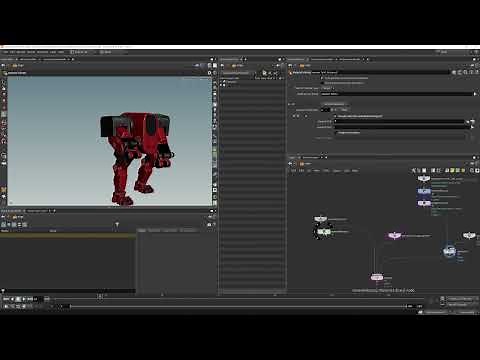Click the play forward button in playbar
480x360 pixels.
pos(24,299)
